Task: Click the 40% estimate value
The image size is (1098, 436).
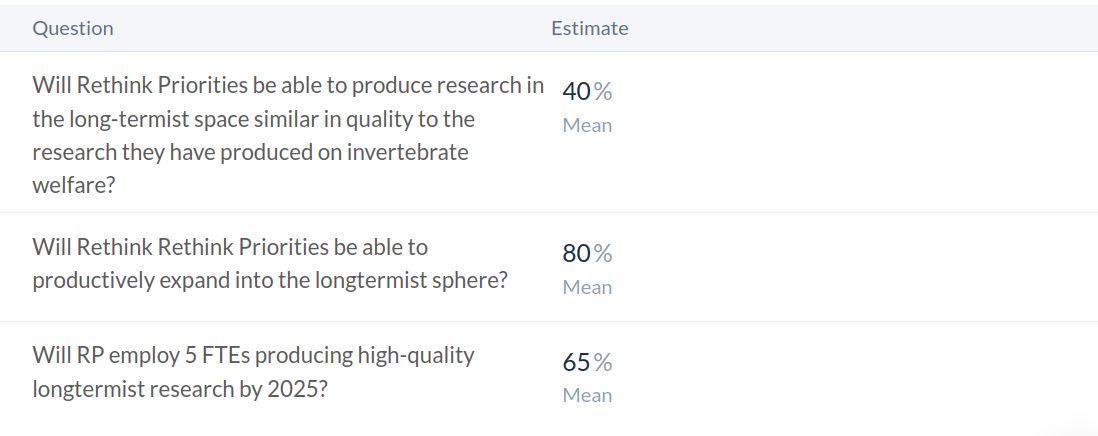Action: [x=587, y=92]
